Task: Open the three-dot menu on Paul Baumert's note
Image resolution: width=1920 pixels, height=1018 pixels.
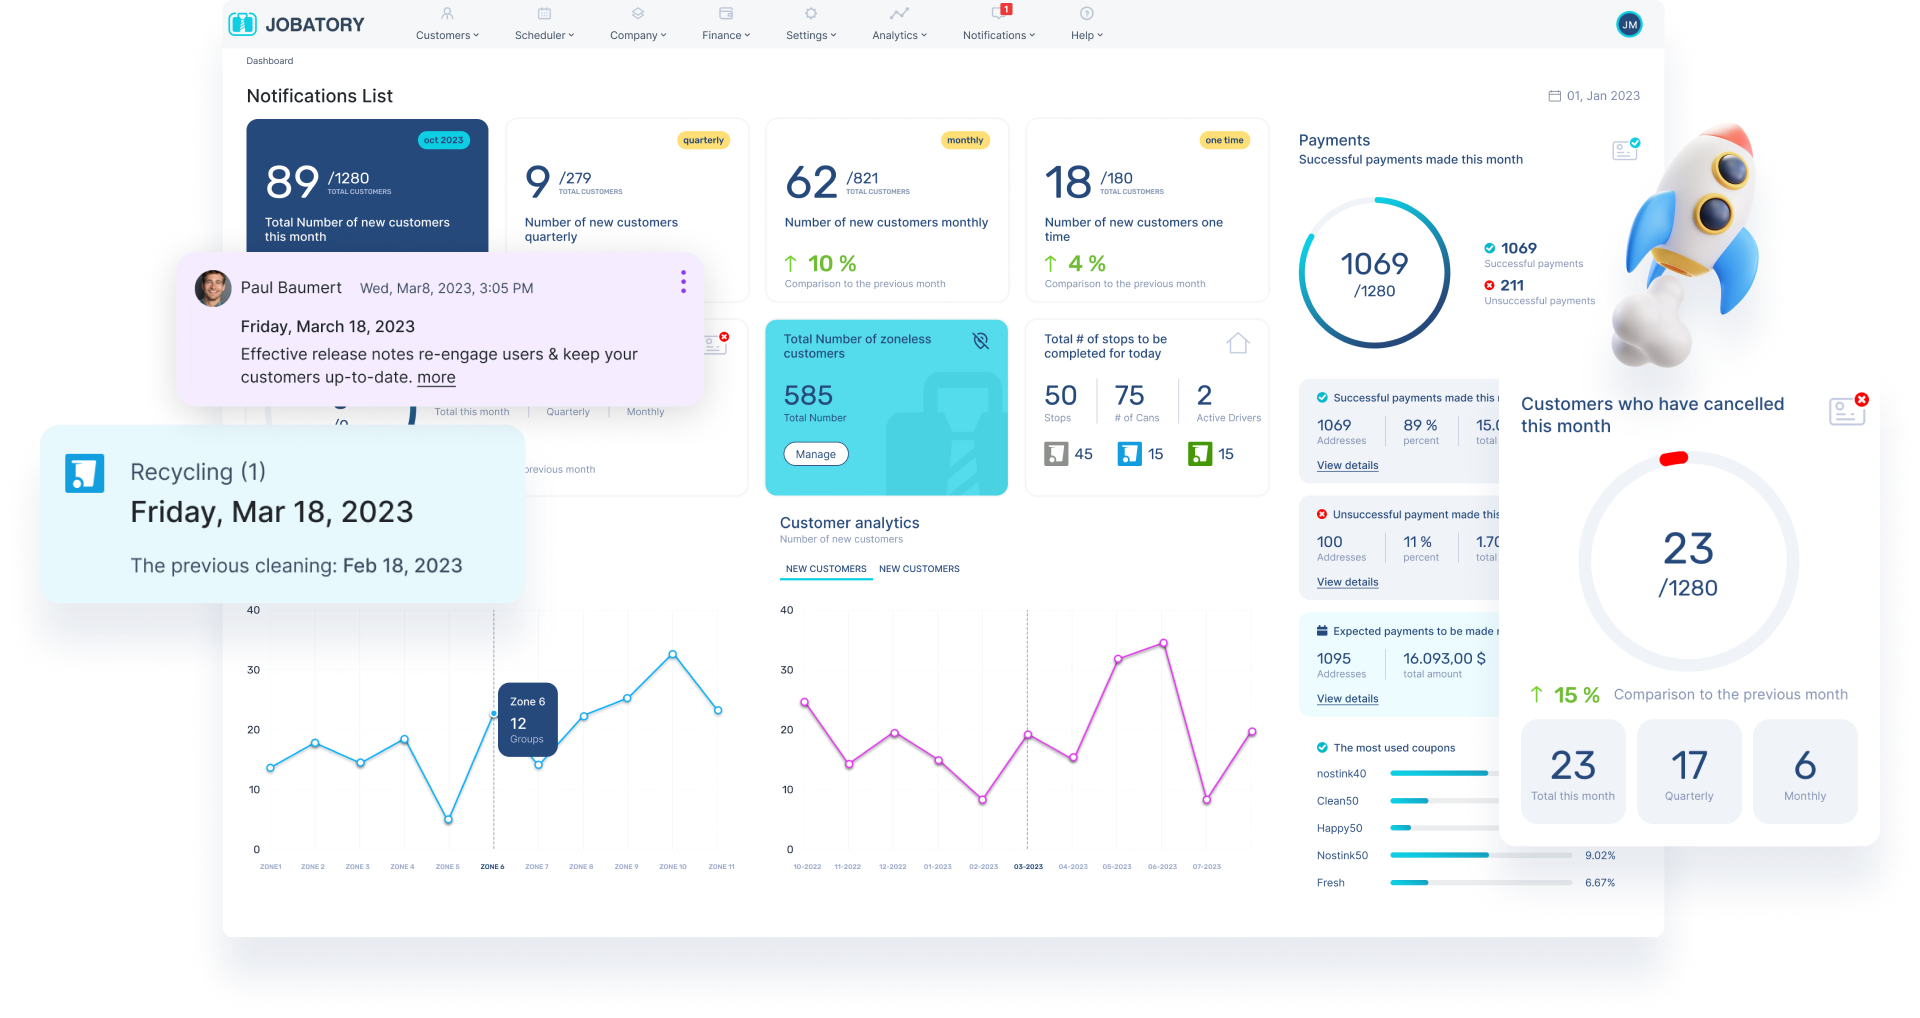Action: [x=683, y=282]
